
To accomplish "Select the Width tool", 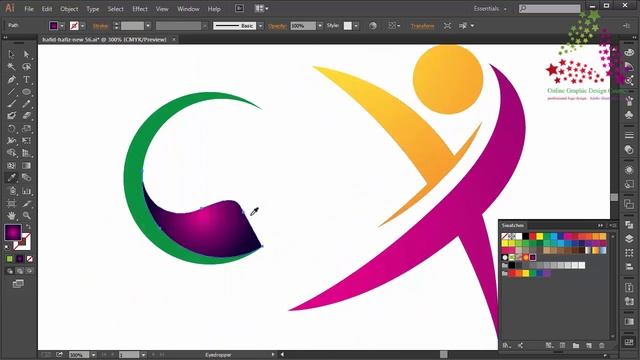I will click(11, 141).
